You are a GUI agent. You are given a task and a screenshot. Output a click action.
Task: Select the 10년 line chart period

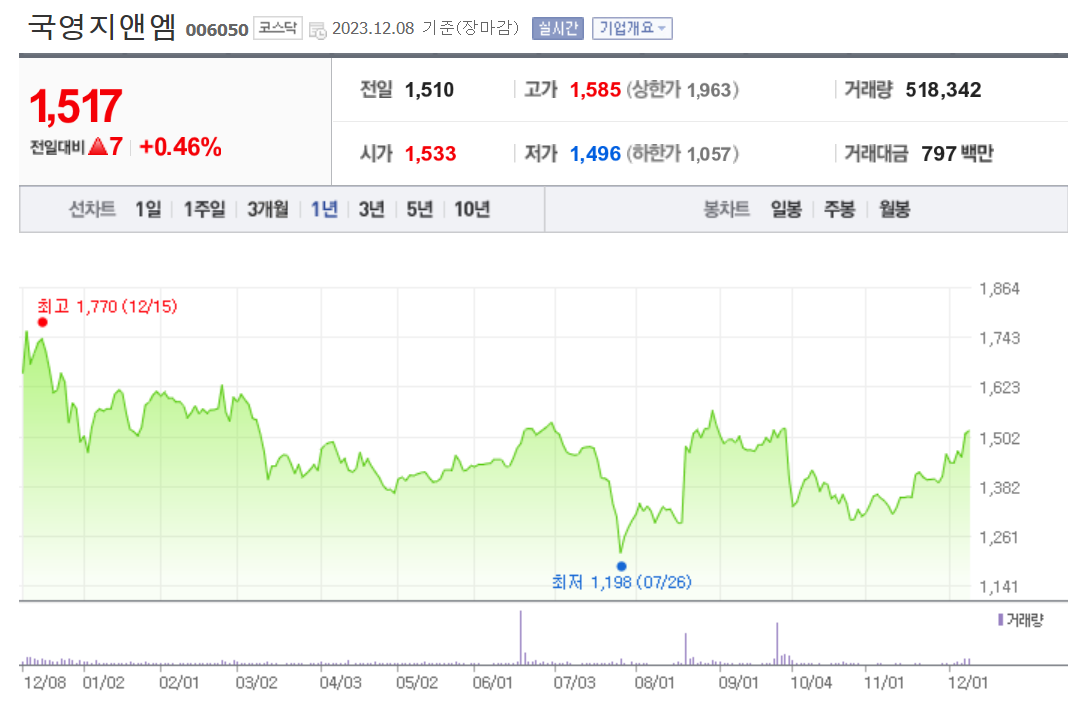472,209
